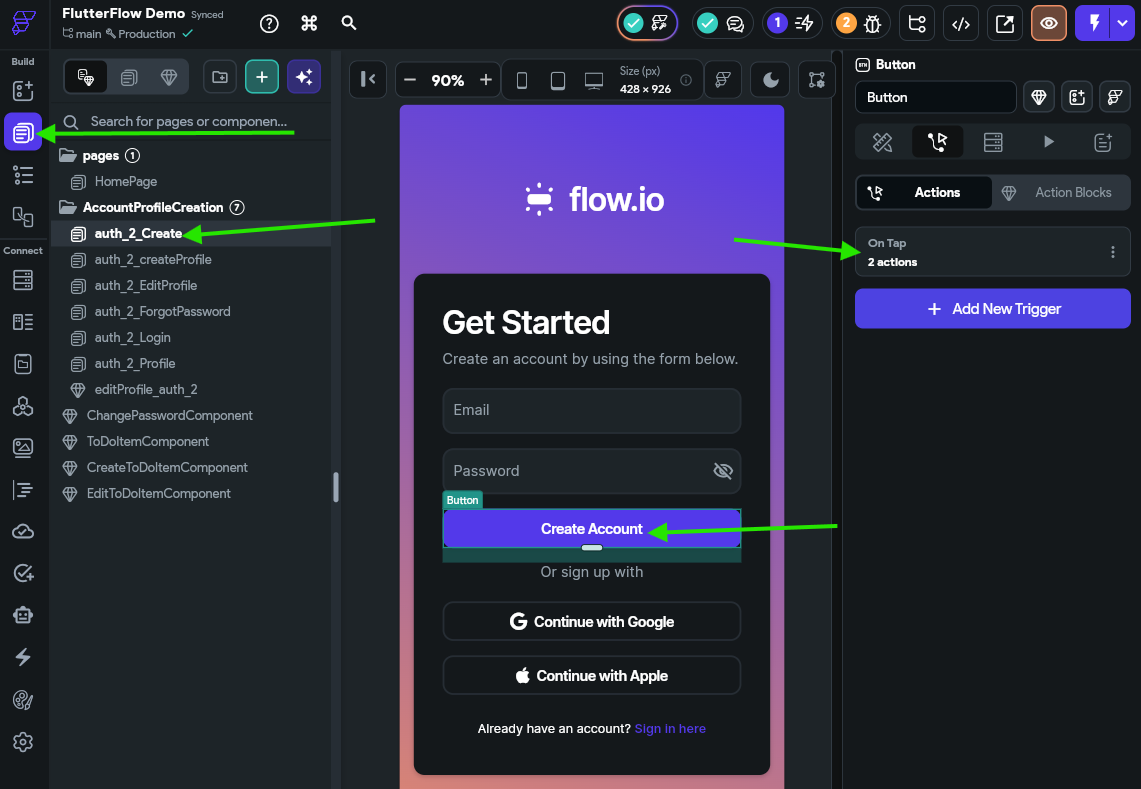Open the App Values sidebar icon
This screenshot has height=789, width=1141.
pyautogui.click(x=23, y=364)
